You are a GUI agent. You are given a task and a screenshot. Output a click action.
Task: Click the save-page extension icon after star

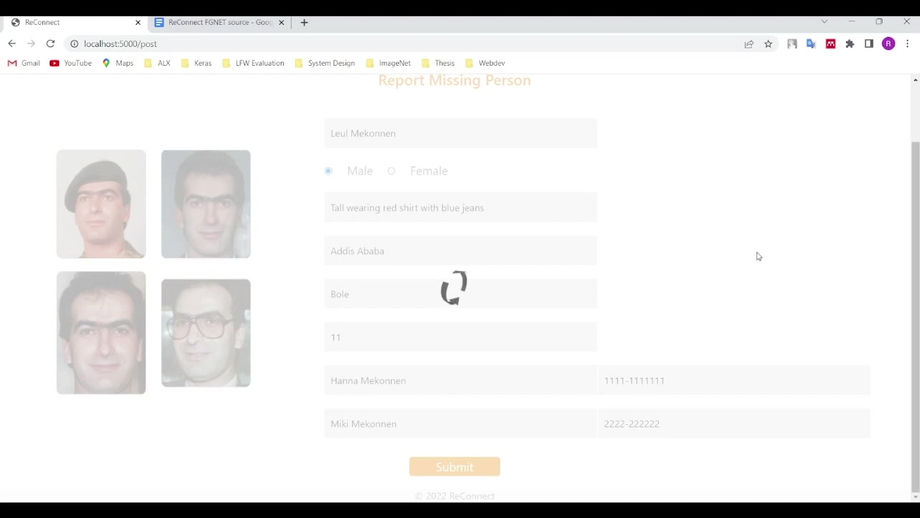(x=792, y=44)
